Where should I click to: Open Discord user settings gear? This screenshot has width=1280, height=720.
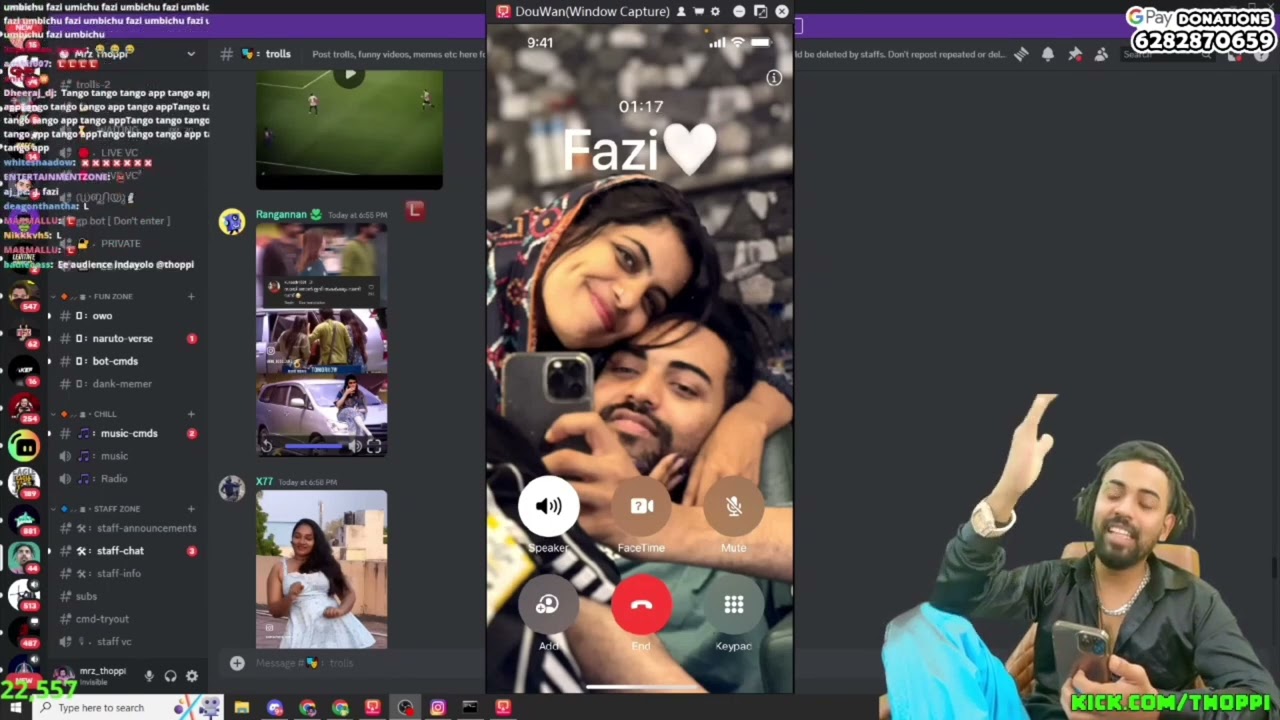coord(192,676)
